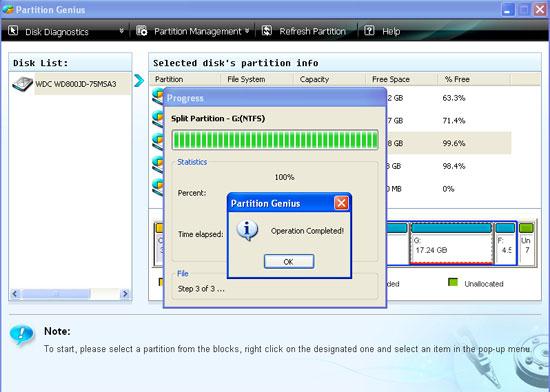This screenshot has height=392, width=550.
Task: Click the Step 3 of 3 text
Action: [201, 289]
